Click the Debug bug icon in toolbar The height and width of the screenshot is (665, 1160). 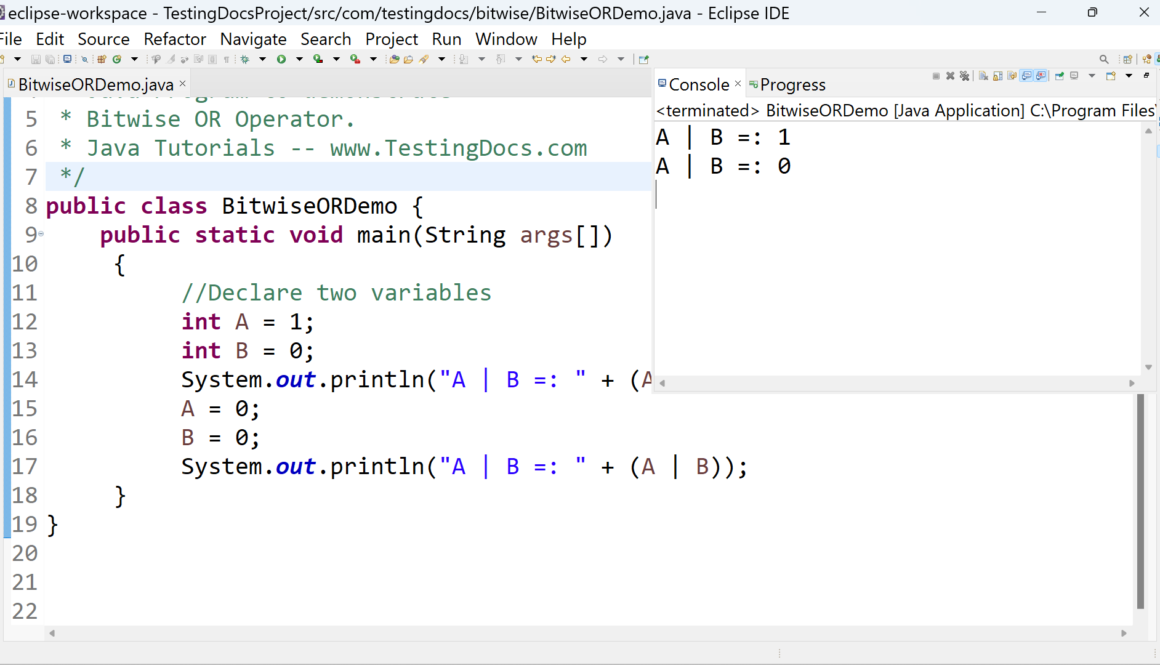[245, 60]
